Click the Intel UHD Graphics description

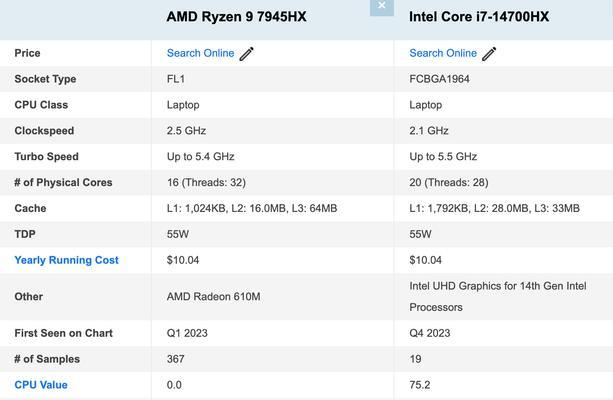coord(497,296)
